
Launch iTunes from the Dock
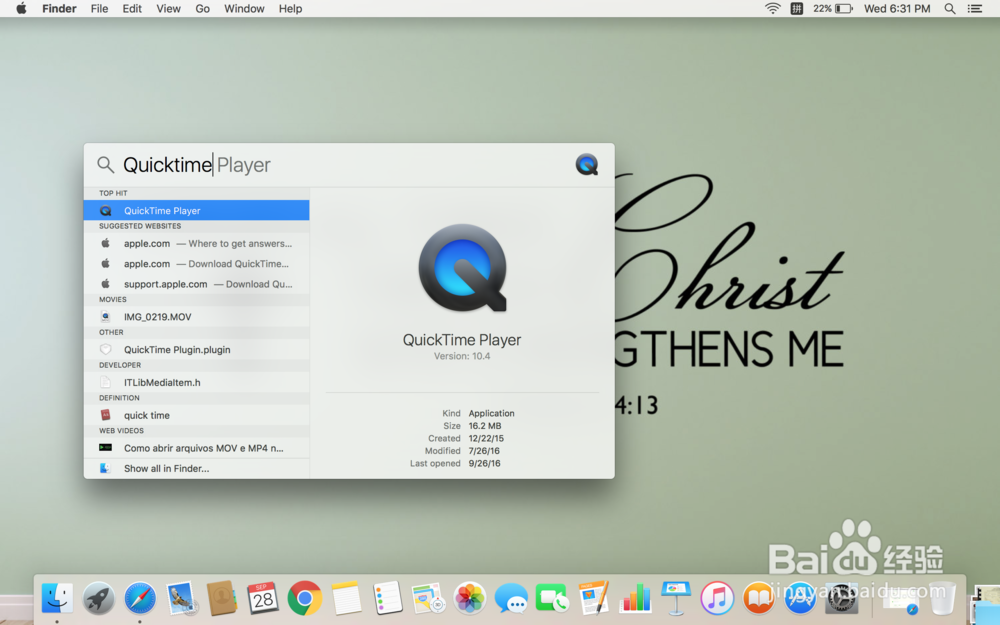tap(717, 598)
